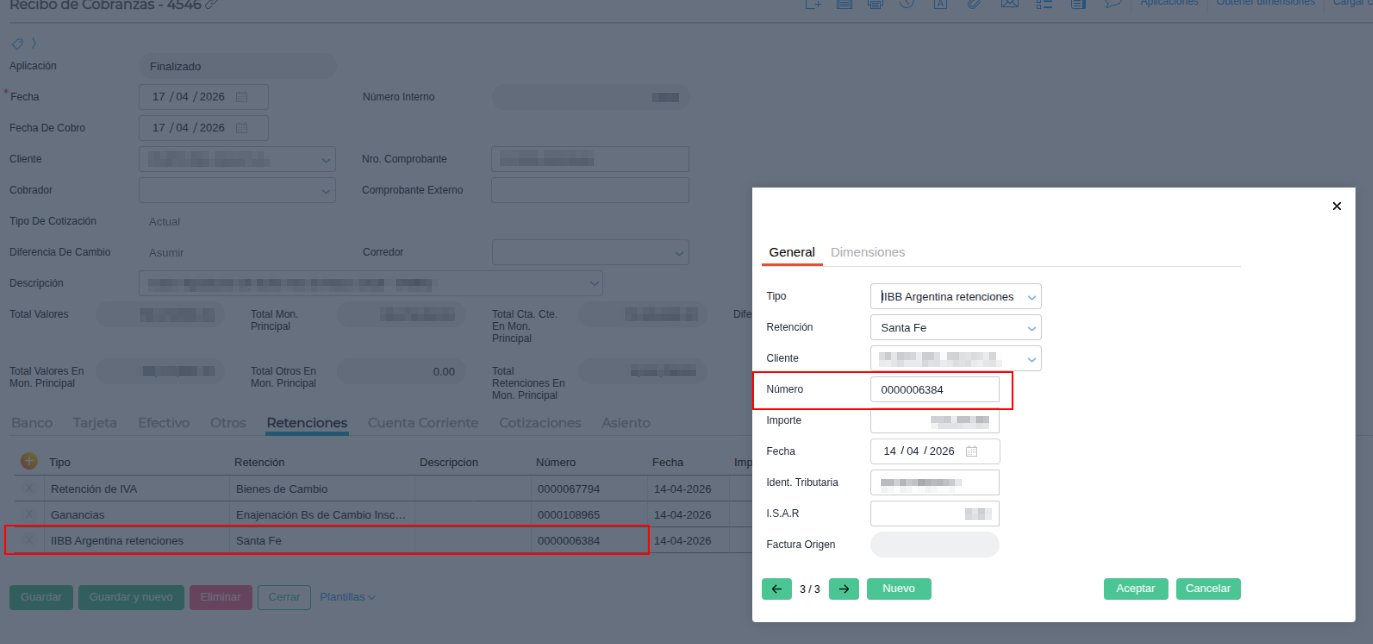The width and height of the screenshot is (1373, 644).
Task: Close the retention dialog with X
Action: [x=1336, y=206]
